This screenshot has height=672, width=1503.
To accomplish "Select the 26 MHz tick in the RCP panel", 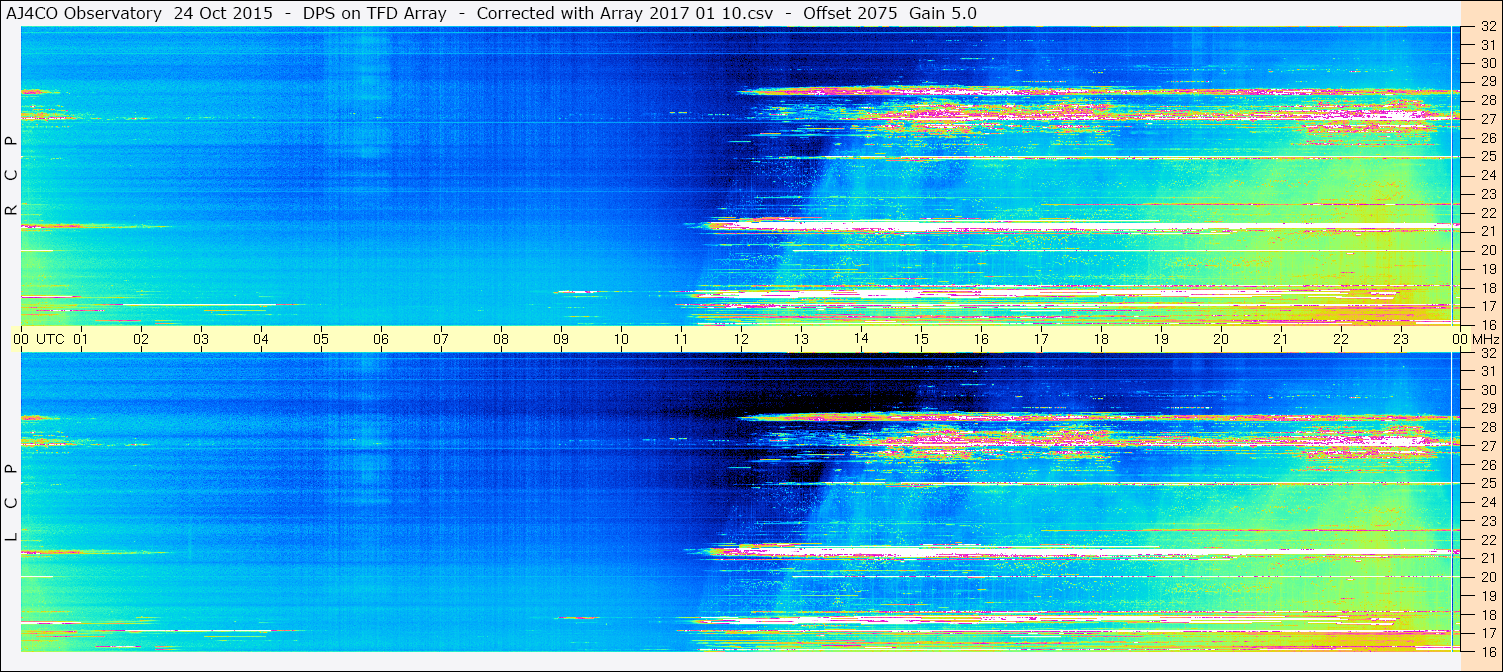I will click(1488, 137).
